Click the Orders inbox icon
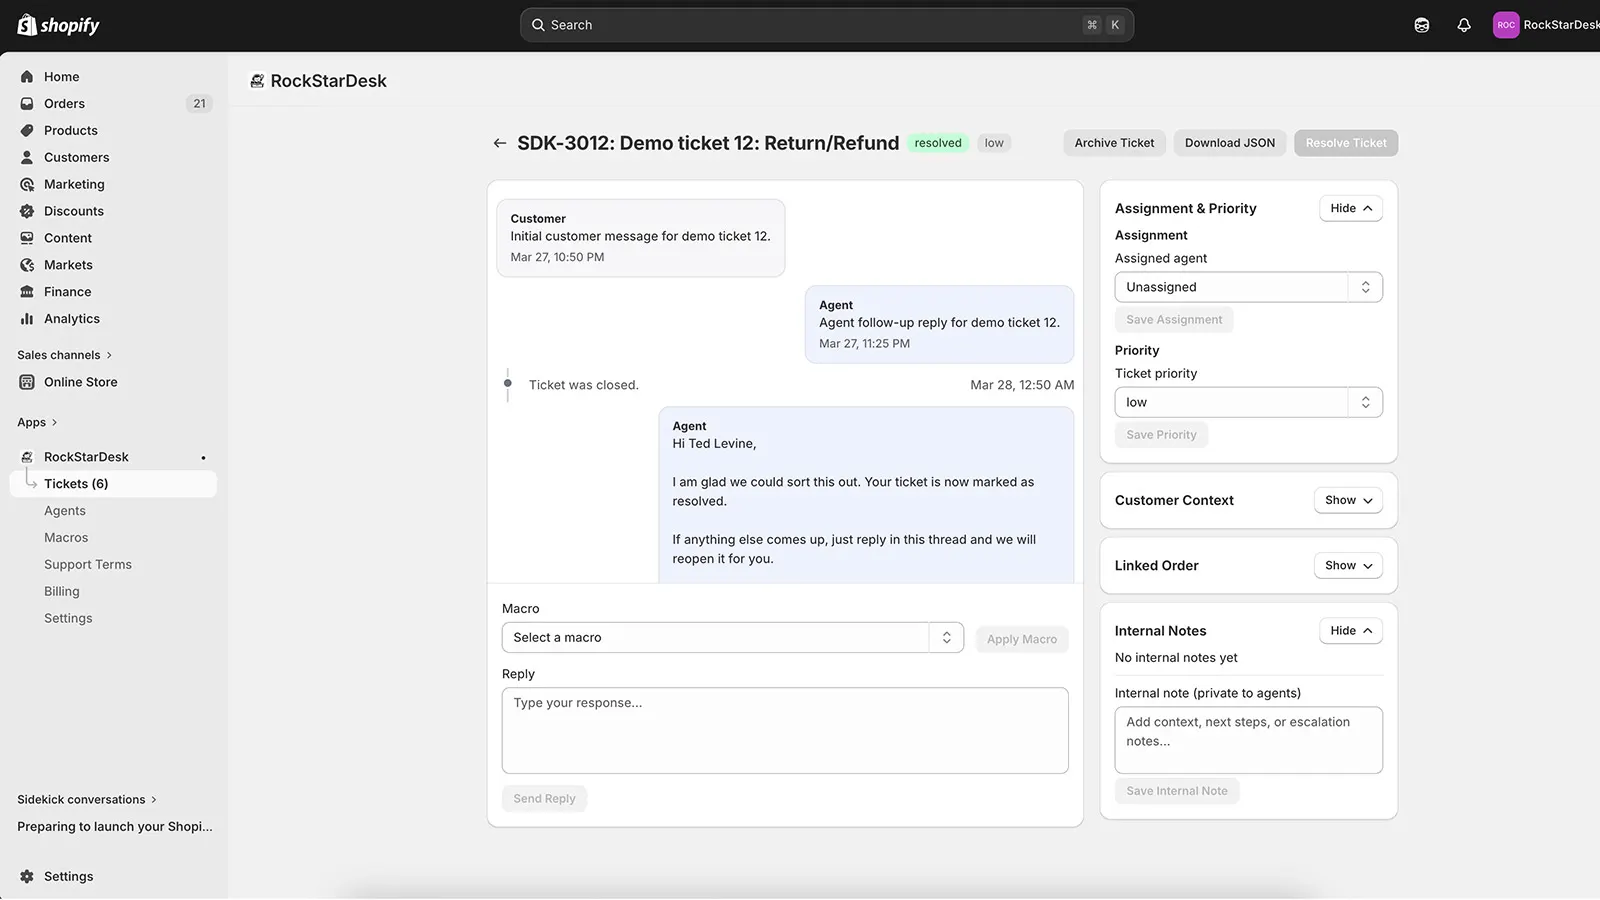Screen dimensions: 1600x900 tap(27, 104)
